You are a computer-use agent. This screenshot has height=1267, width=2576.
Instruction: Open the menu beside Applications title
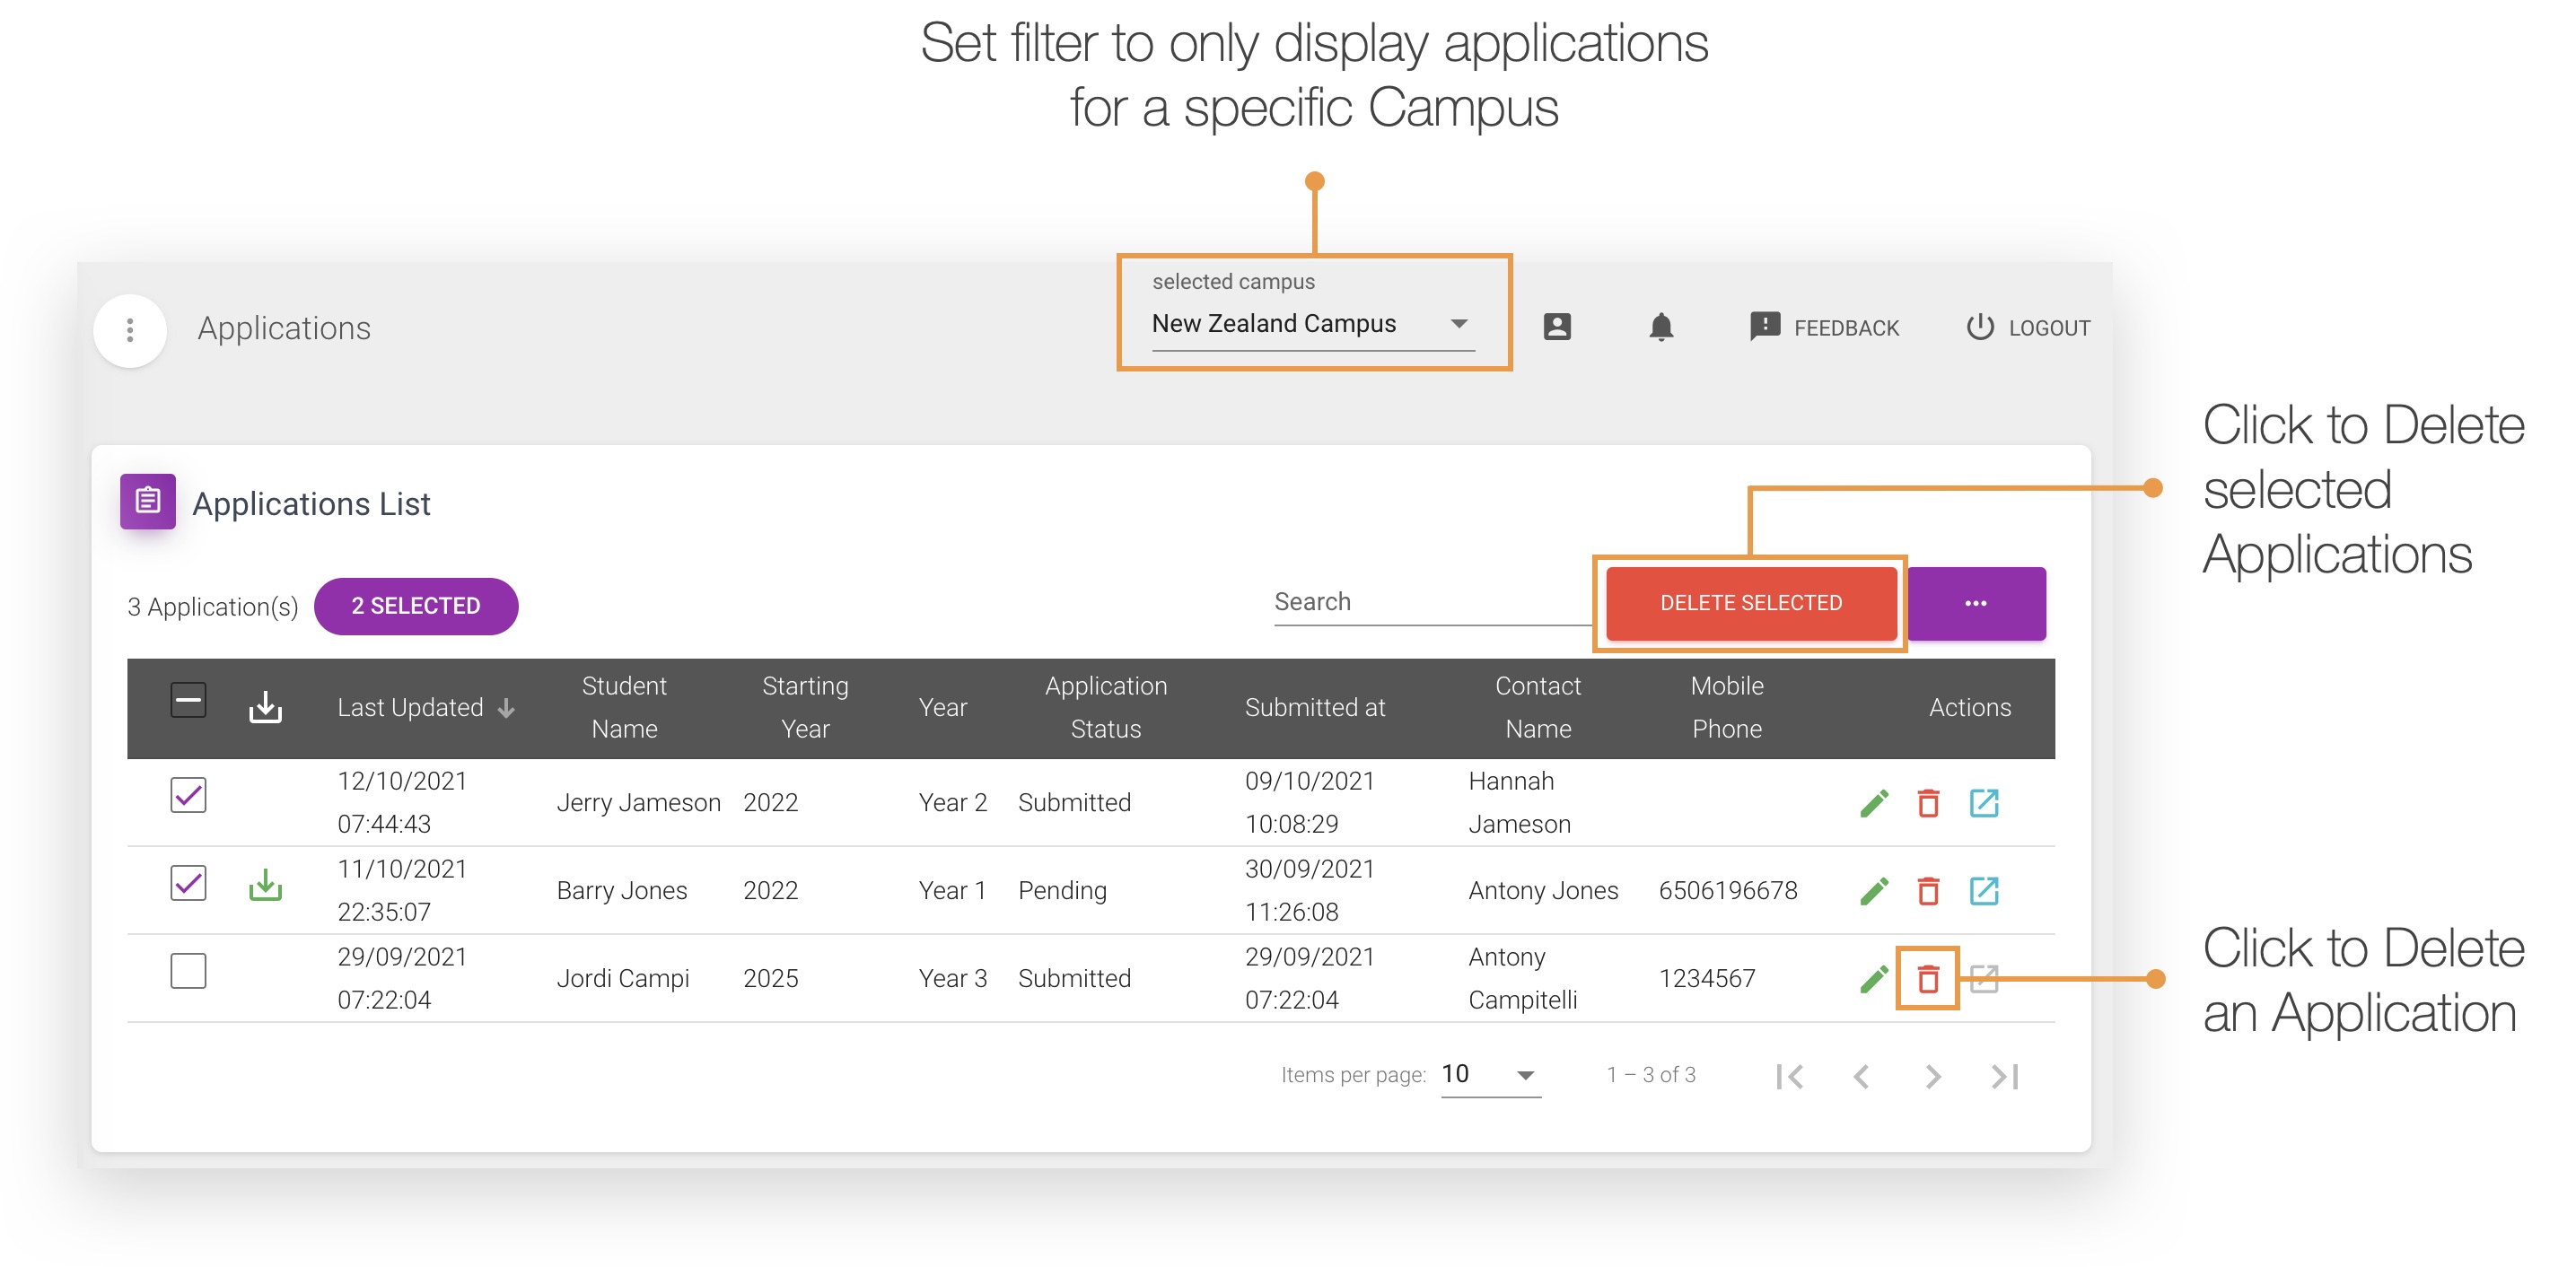click(129, 330)
